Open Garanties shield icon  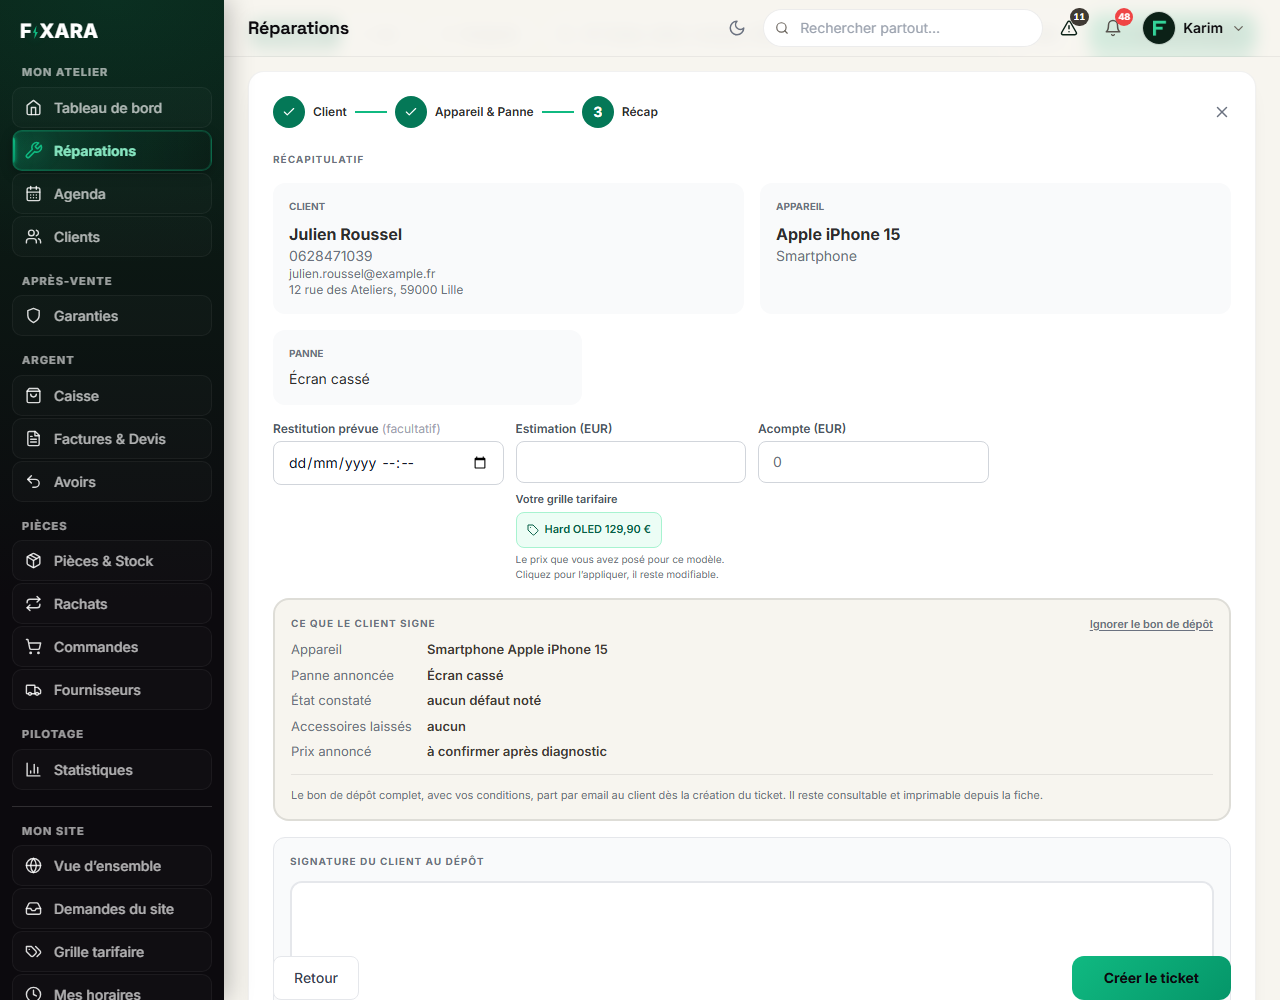34,316
